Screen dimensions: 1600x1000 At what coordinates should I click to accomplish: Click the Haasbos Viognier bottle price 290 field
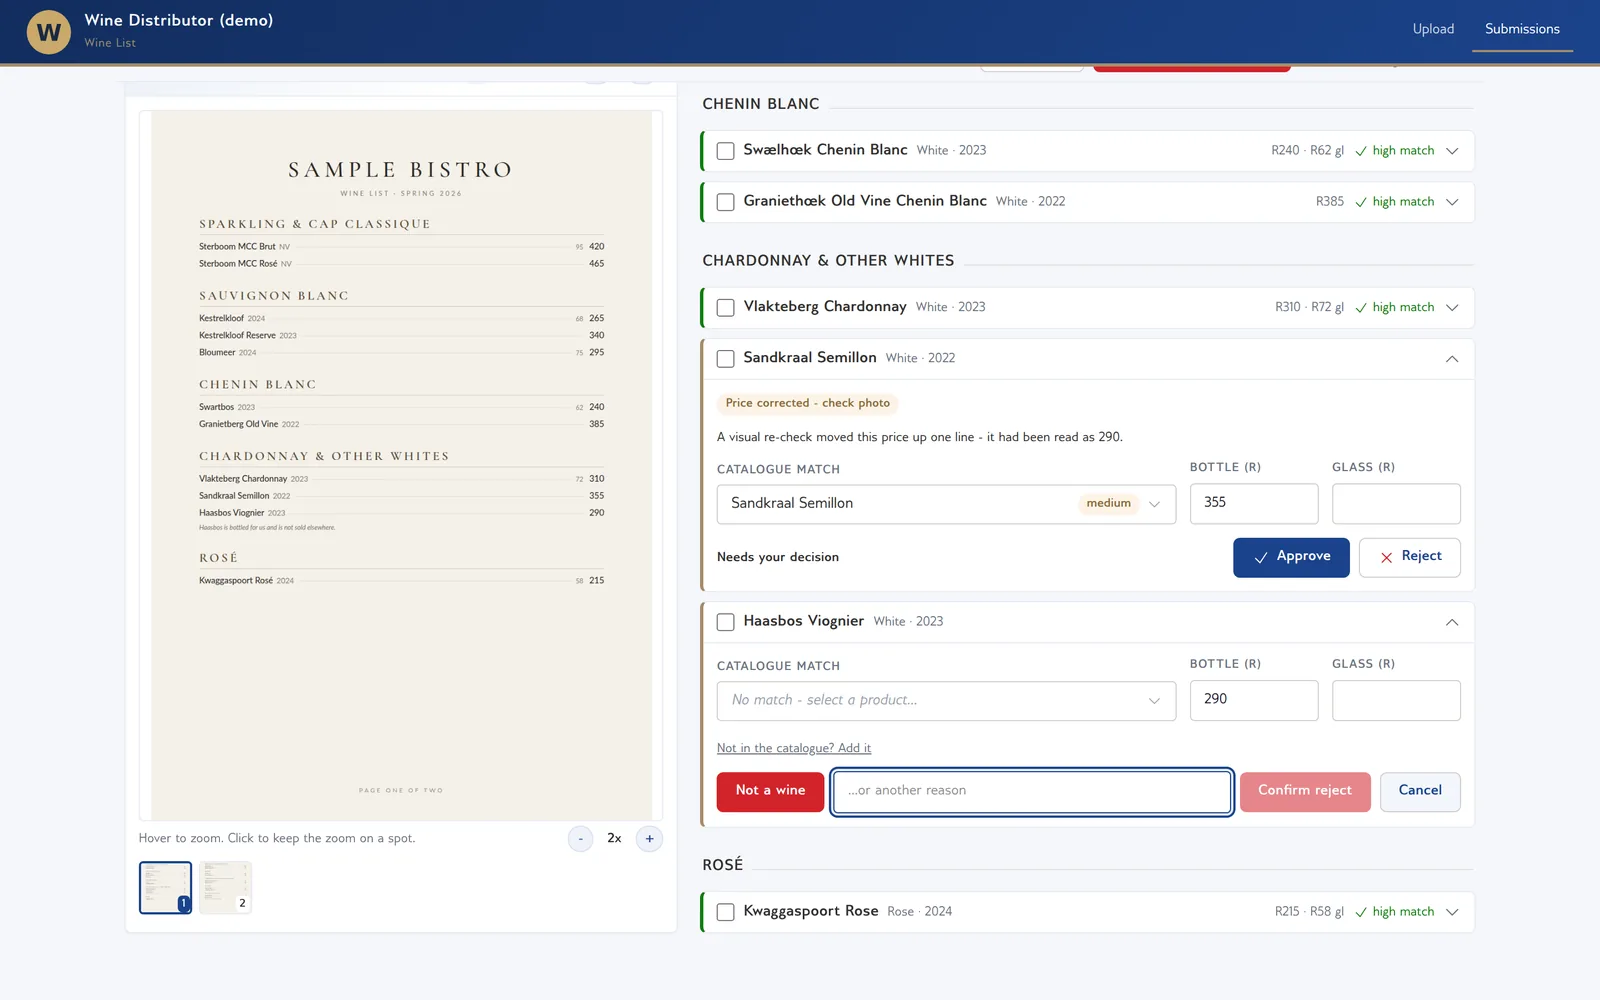coord(1254,700)
